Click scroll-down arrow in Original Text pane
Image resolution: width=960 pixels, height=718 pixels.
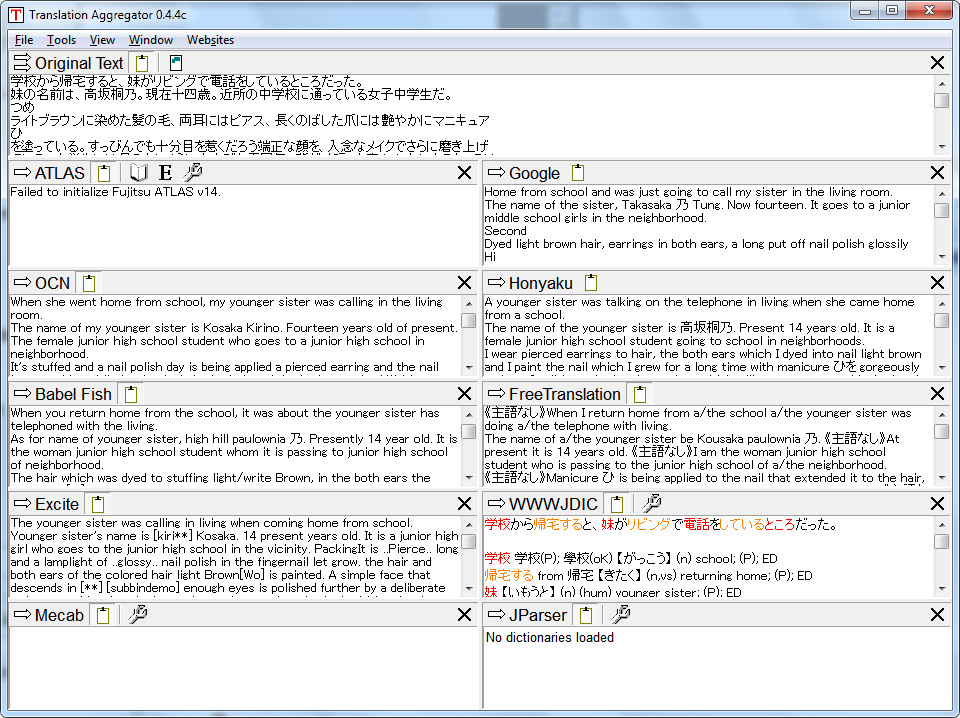pos(942,147)
